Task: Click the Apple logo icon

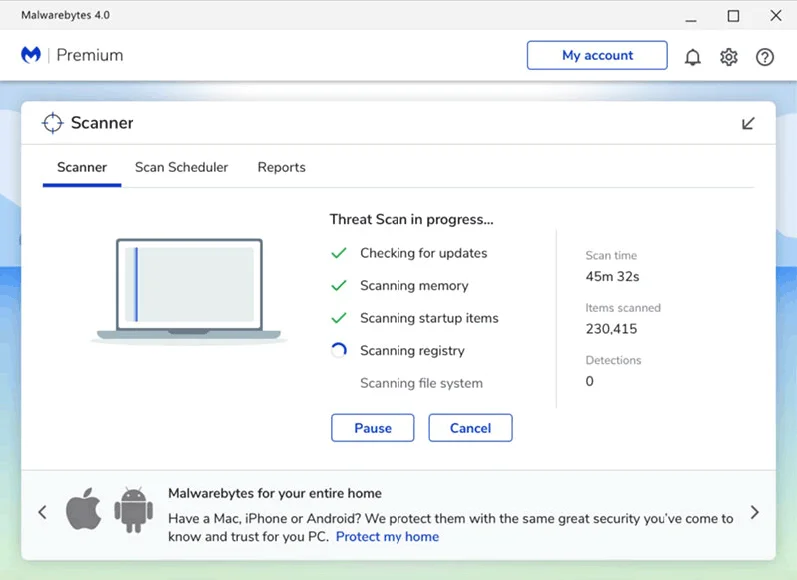Action: tap(84, 510)
